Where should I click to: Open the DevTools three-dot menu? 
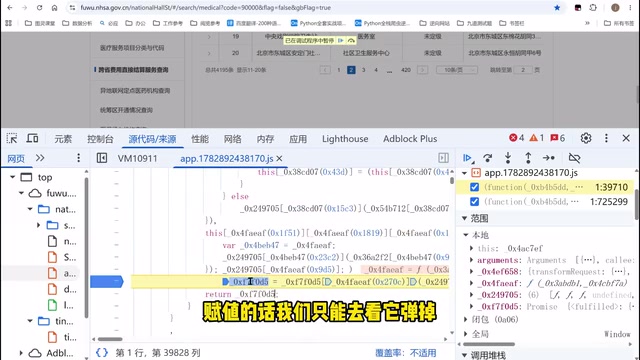point(606,138)
